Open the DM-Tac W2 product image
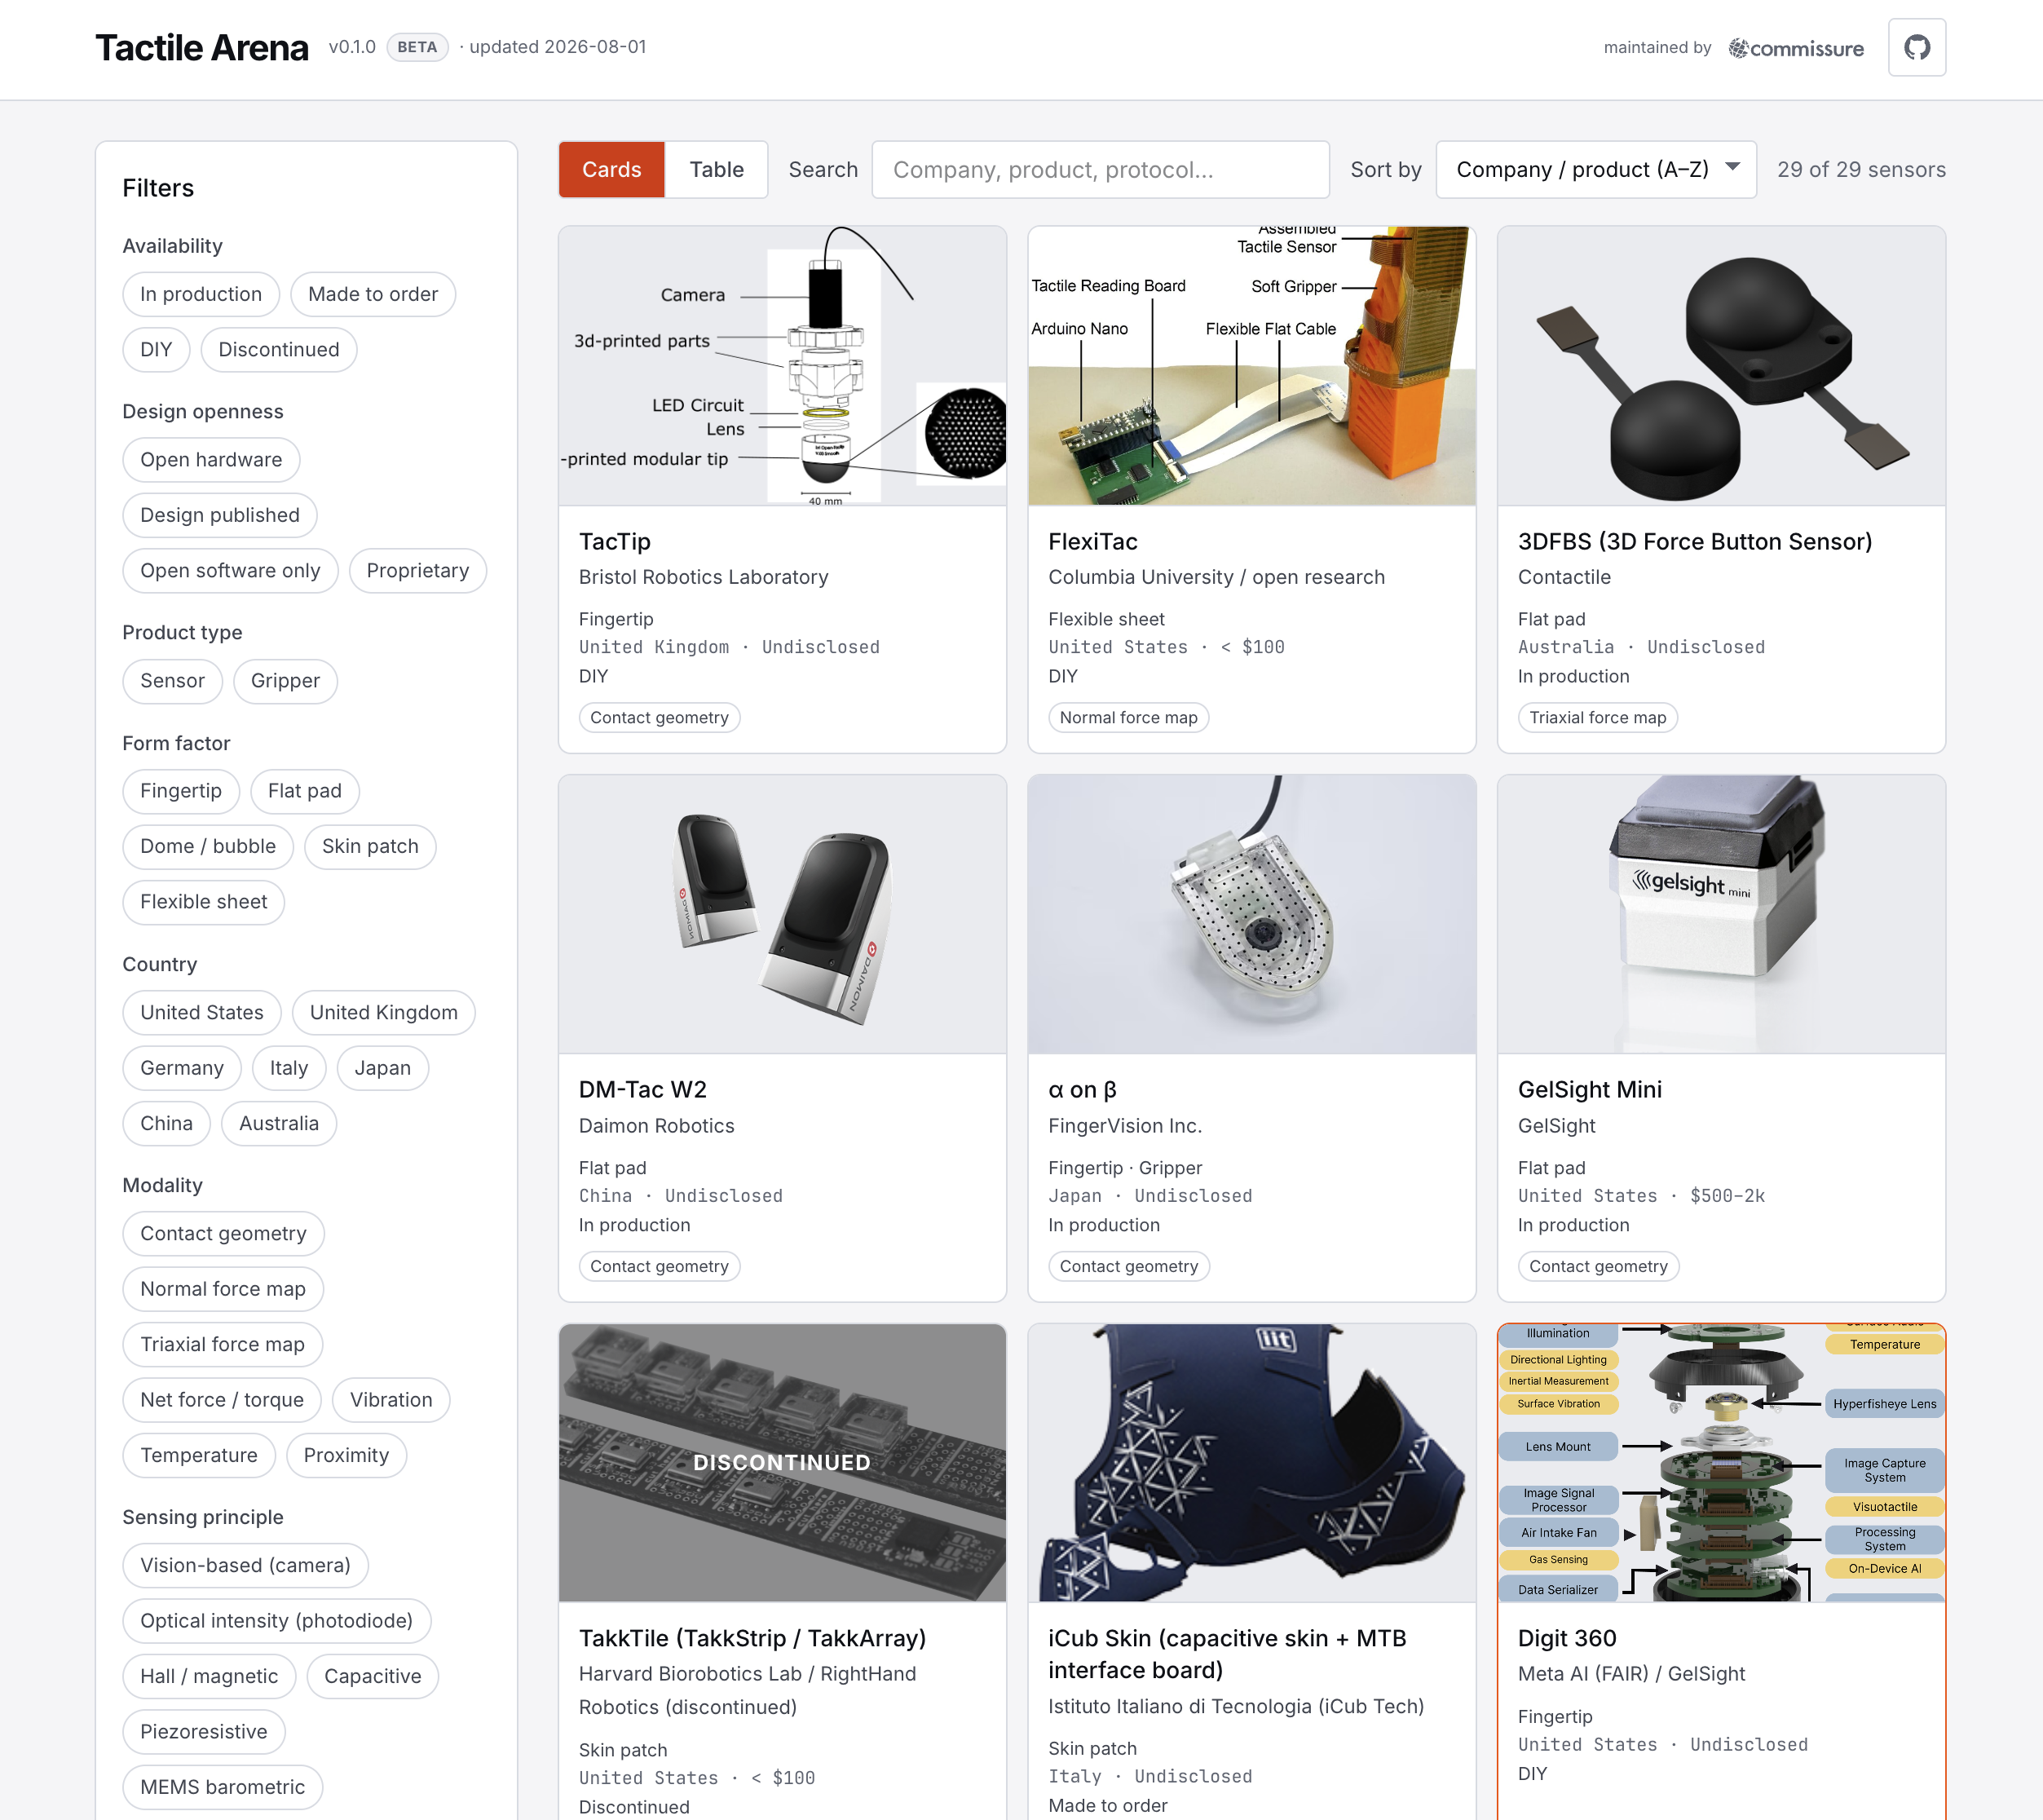 coord(782,914)
